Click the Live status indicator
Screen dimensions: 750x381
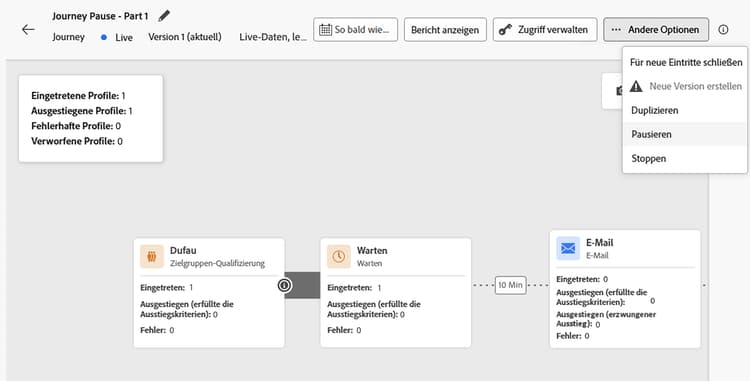click(x=117, y=37)
